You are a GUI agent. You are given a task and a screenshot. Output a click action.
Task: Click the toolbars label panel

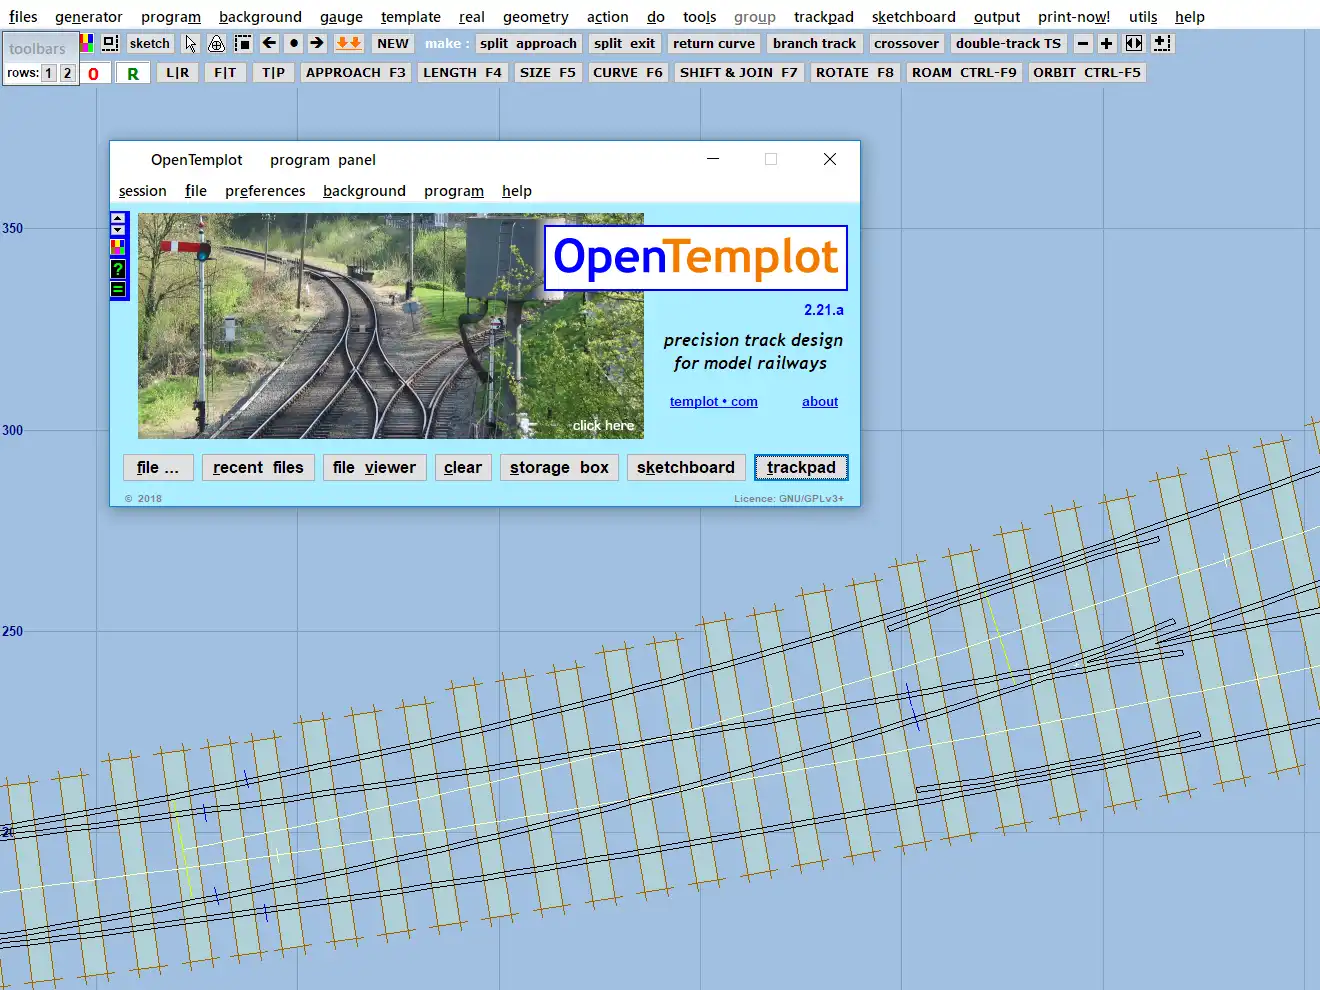(38, 48)
